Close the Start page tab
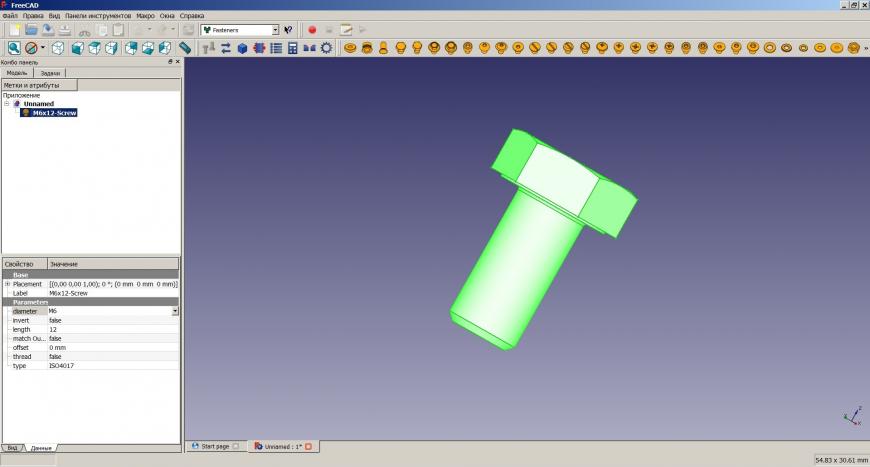 click(x=236, y=446)
